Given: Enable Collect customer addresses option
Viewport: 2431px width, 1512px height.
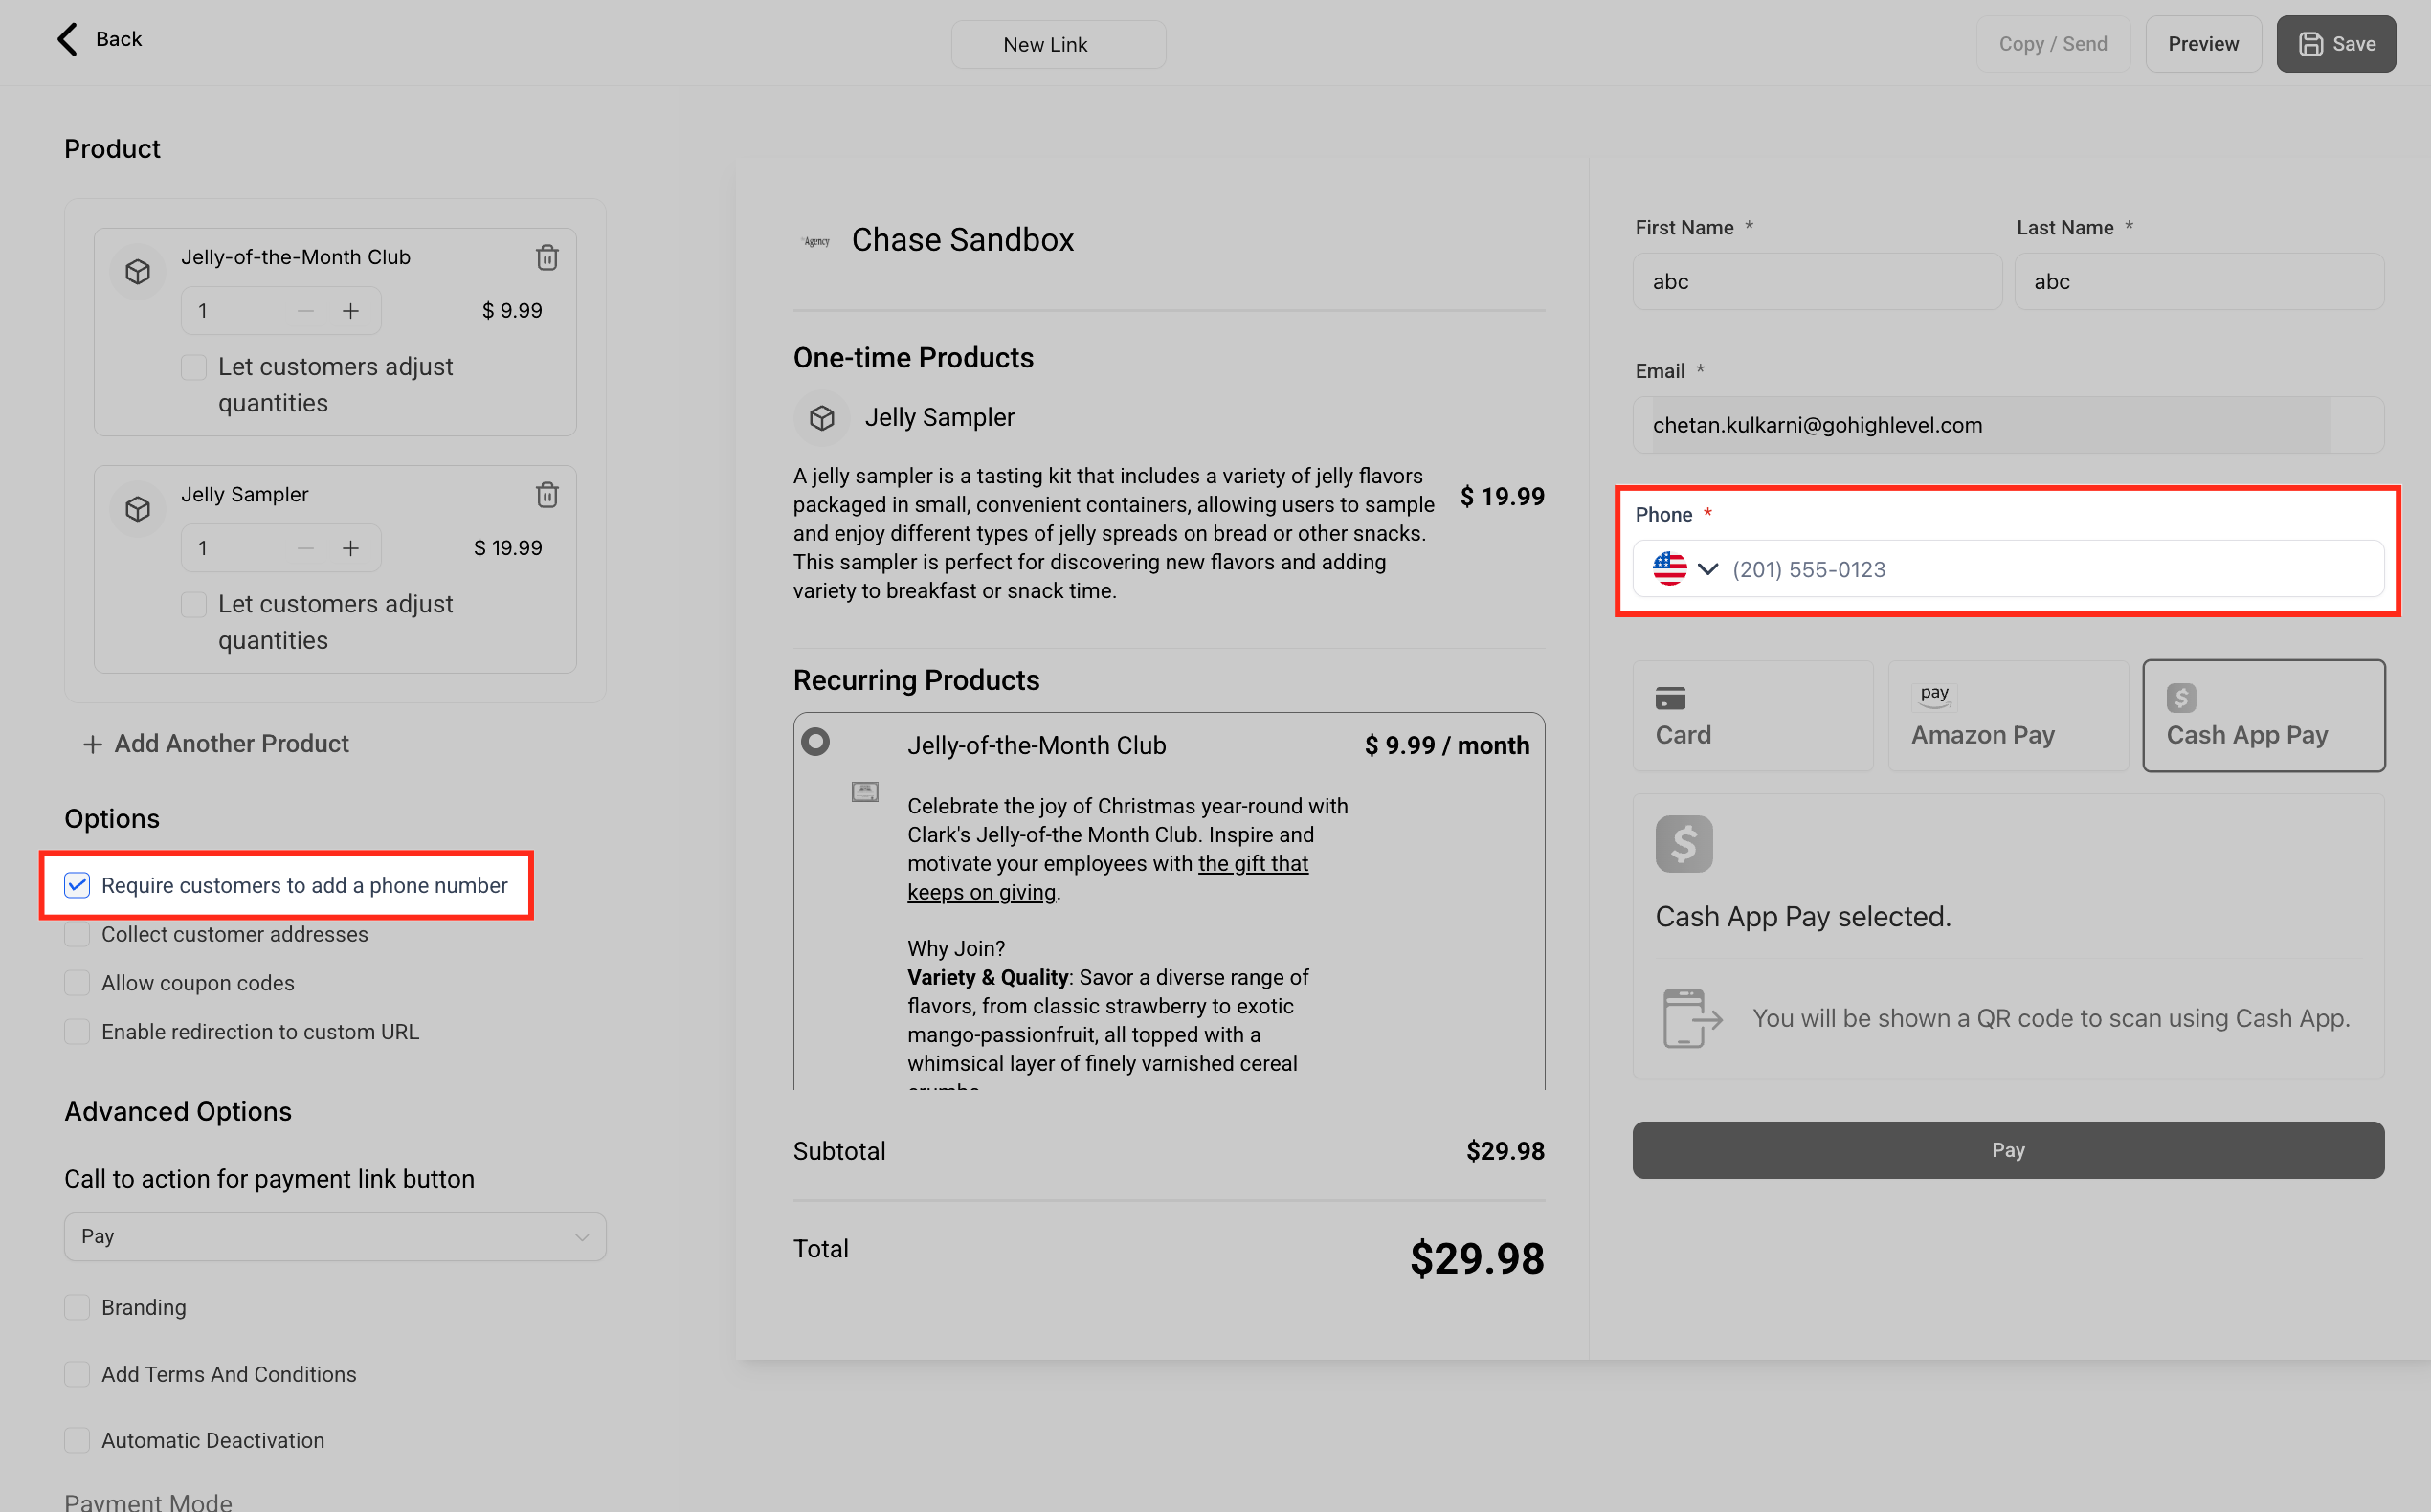Looking at the screenshot, I should coord(77,934).
